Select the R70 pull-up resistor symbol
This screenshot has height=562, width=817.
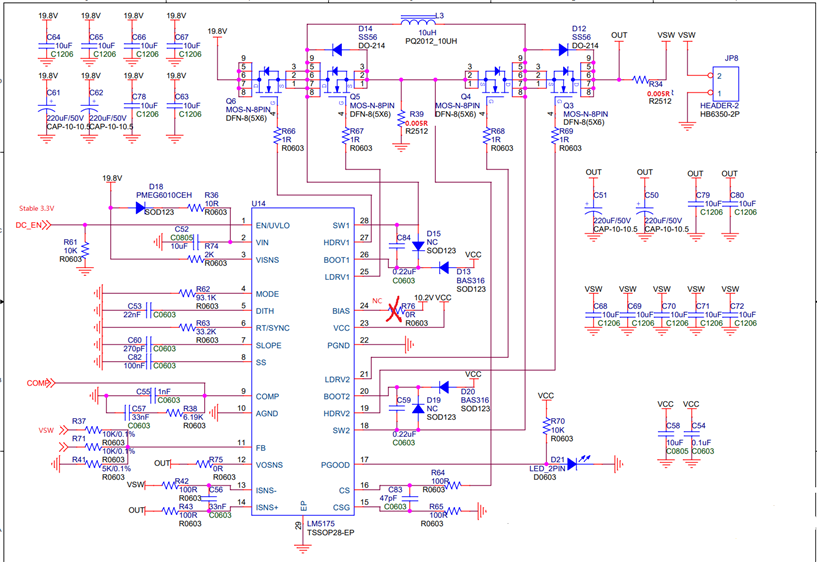pyautogui.click(x=547, y=427)
